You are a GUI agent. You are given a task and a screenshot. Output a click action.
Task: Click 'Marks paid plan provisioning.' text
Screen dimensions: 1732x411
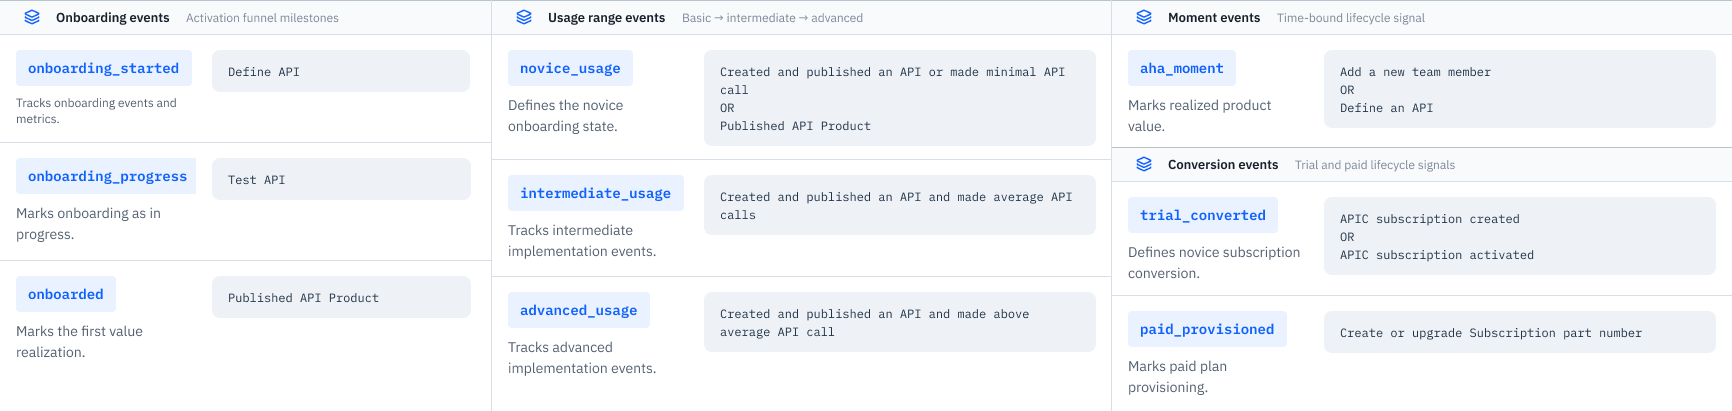pyautogui.click(x=1177, y=377)
